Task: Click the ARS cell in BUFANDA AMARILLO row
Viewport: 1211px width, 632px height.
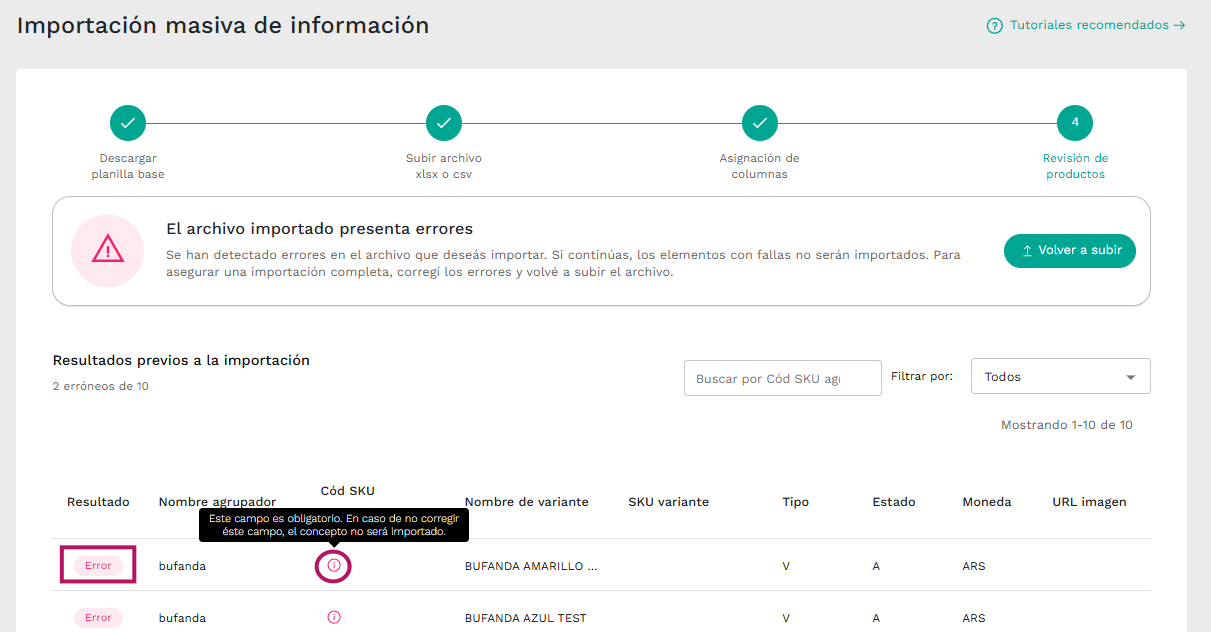Action: click(x=974, y=566)
